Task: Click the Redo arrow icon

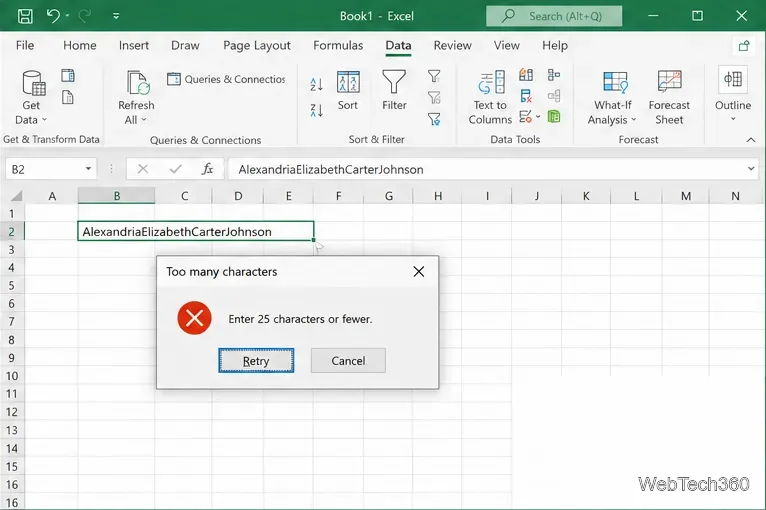Action: pyautogui.click(x=85, y=16)
